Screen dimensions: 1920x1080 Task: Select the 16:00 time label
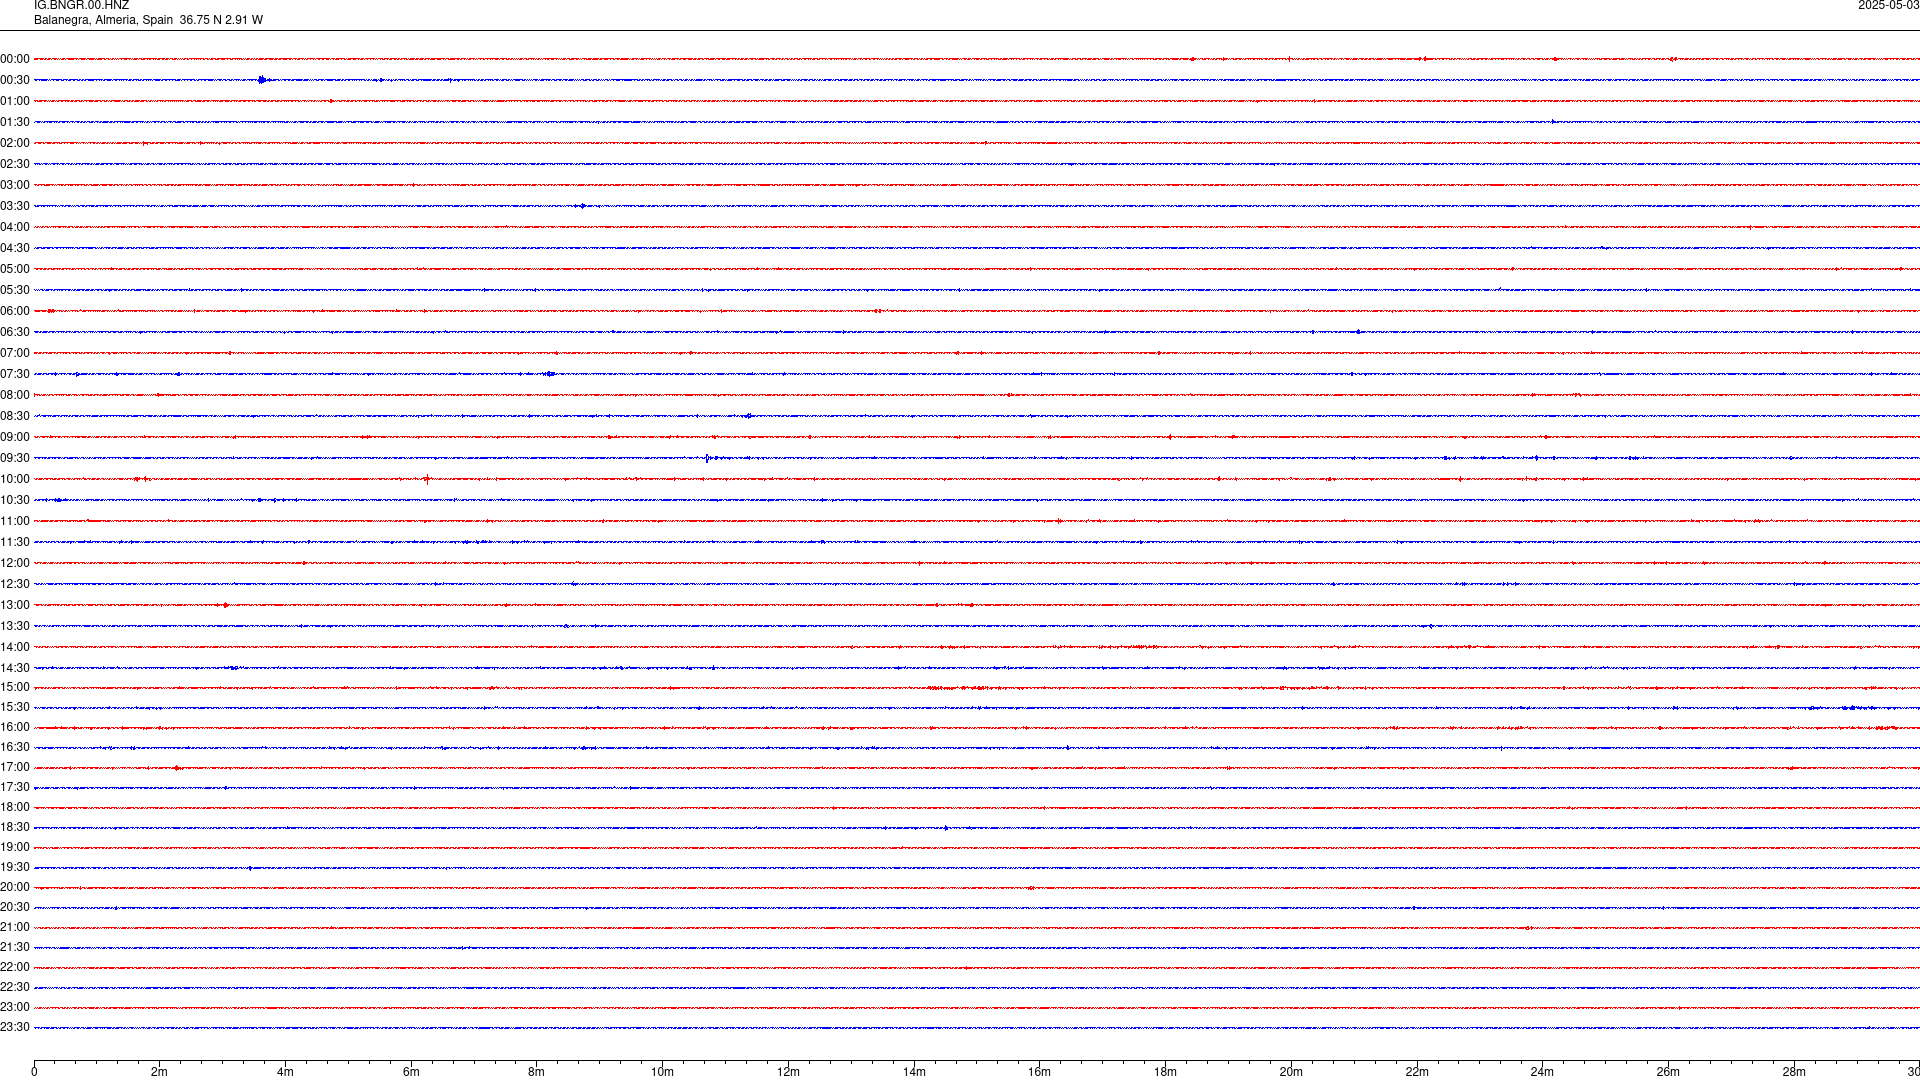pos(15,727)
